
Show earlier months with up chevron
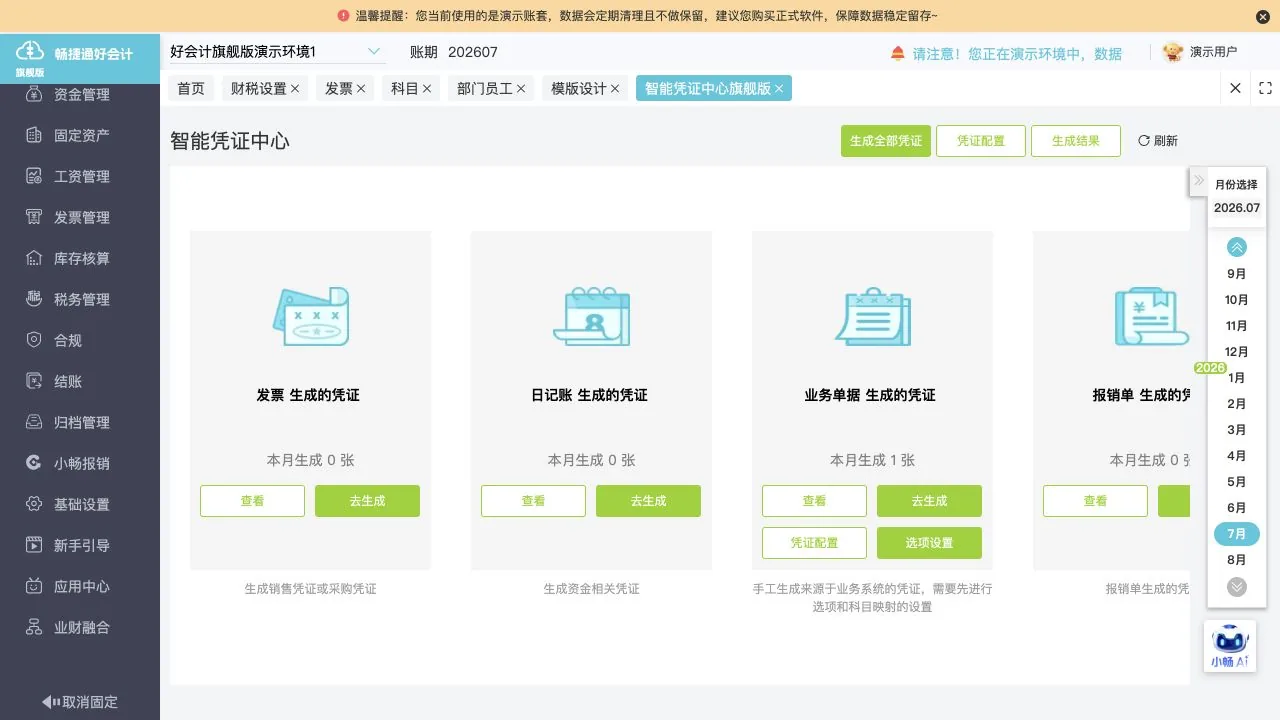click(1237, 247)
